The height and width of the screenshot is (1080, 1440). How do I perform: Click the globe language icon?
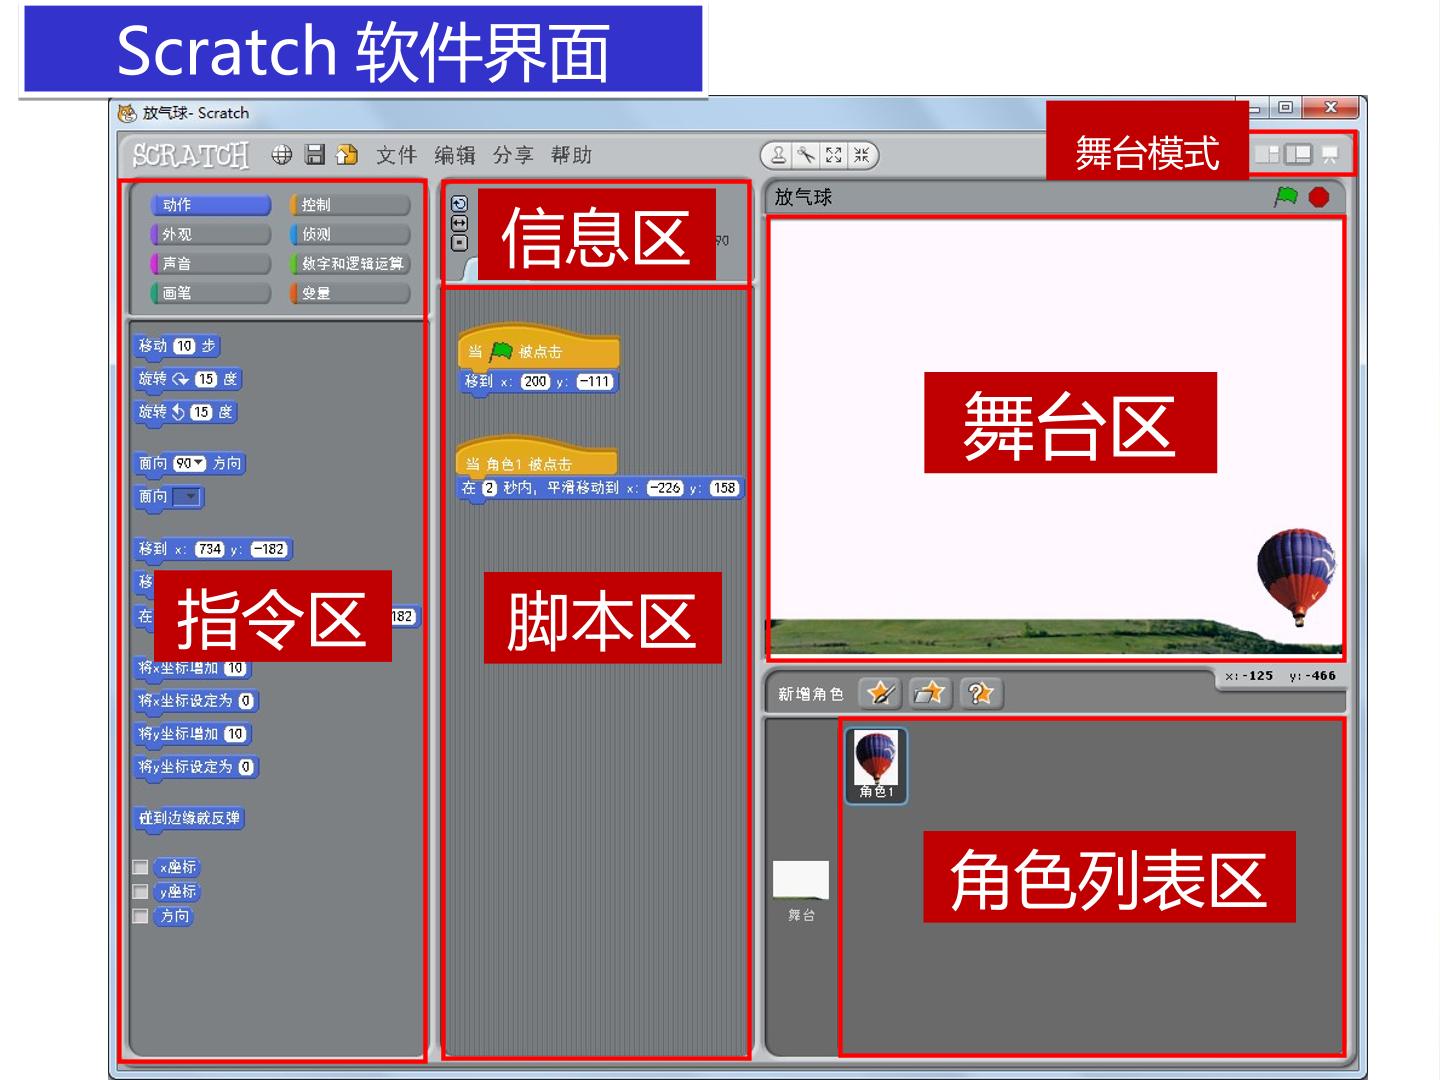[282, 155]
